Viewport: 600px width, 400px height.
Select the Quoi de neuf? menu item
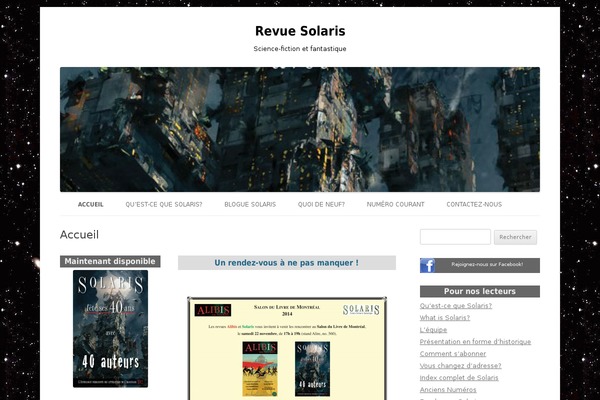point(321,204)
